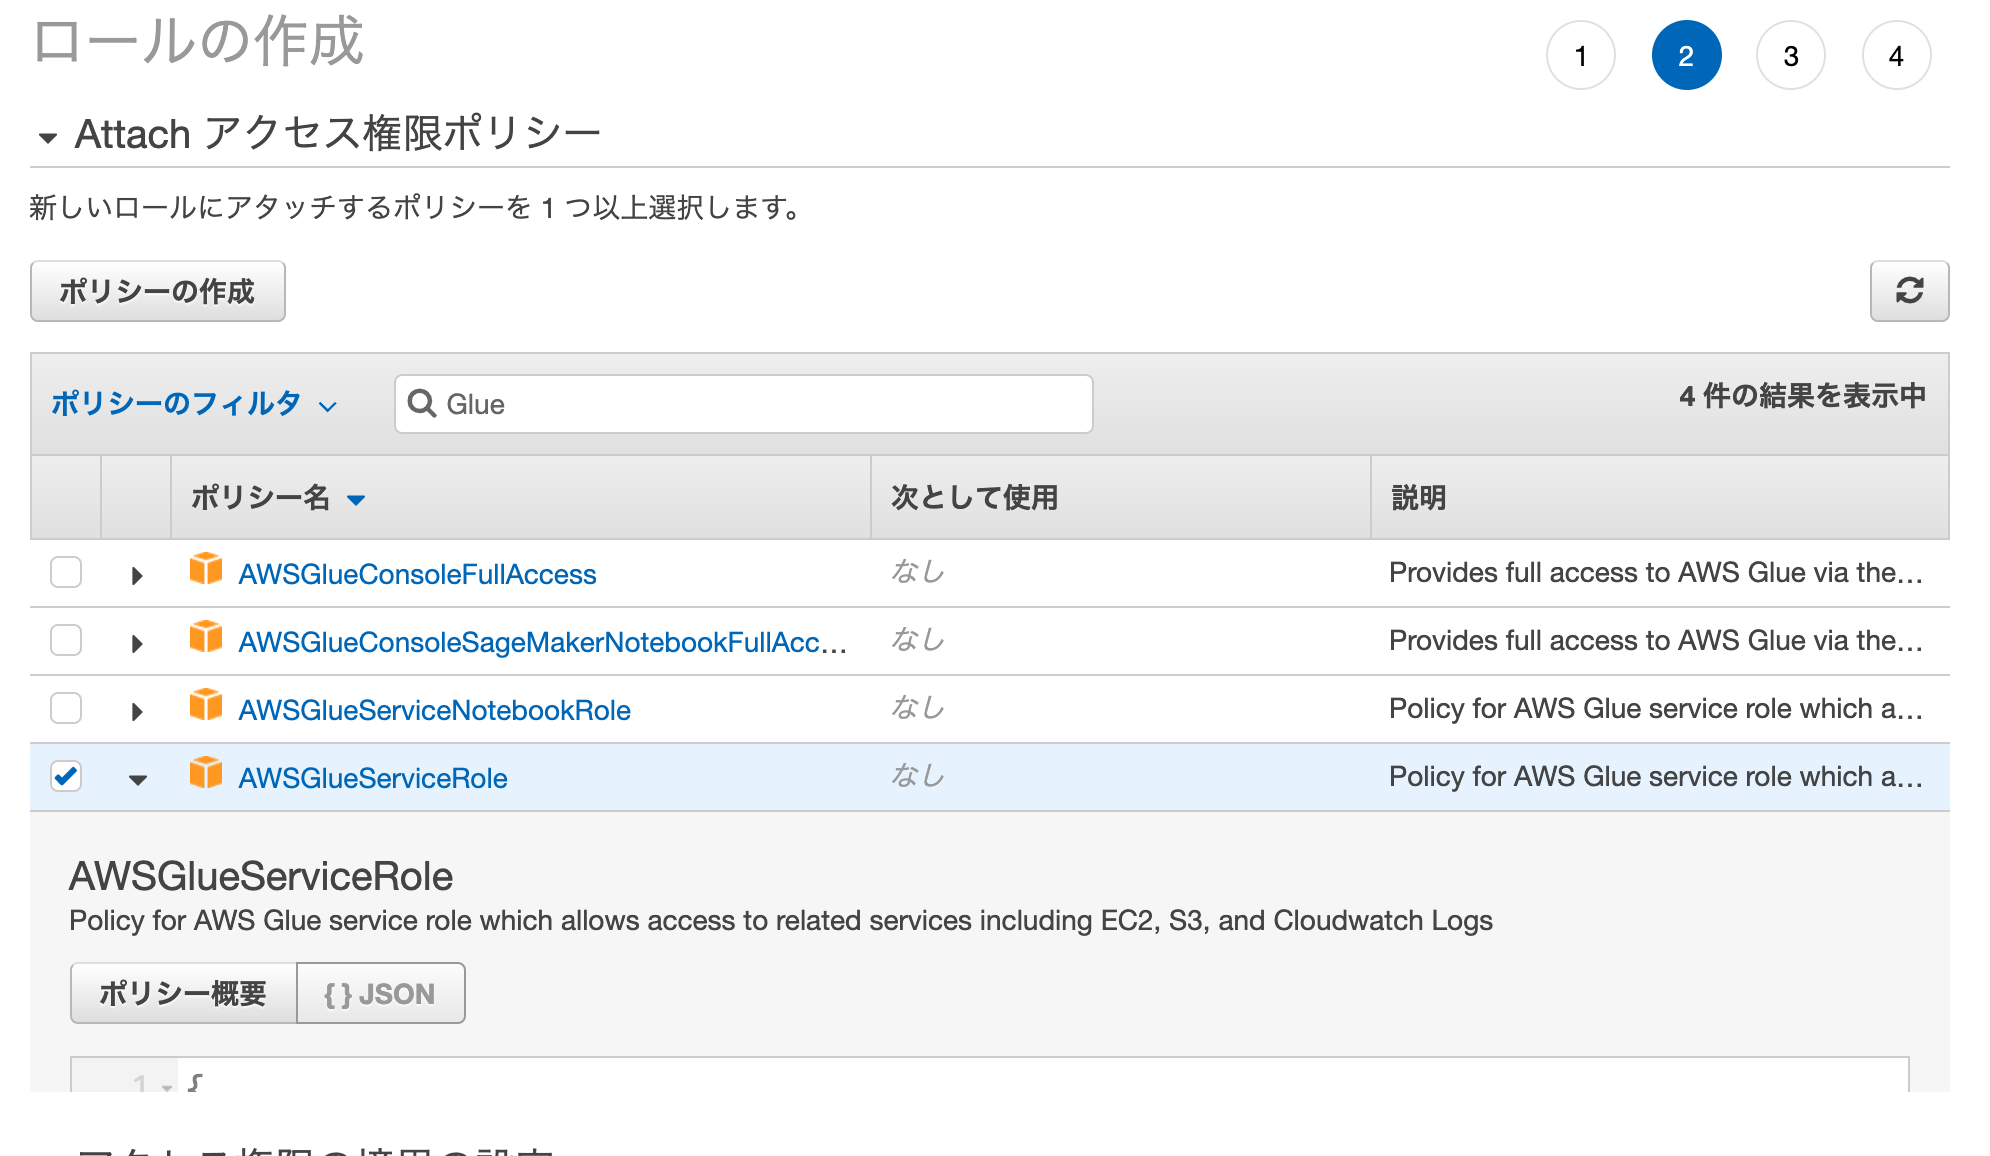Open the AWSGlueConsoleSageMakerNotebookFullAccess policy link

[x=542, y=642]
